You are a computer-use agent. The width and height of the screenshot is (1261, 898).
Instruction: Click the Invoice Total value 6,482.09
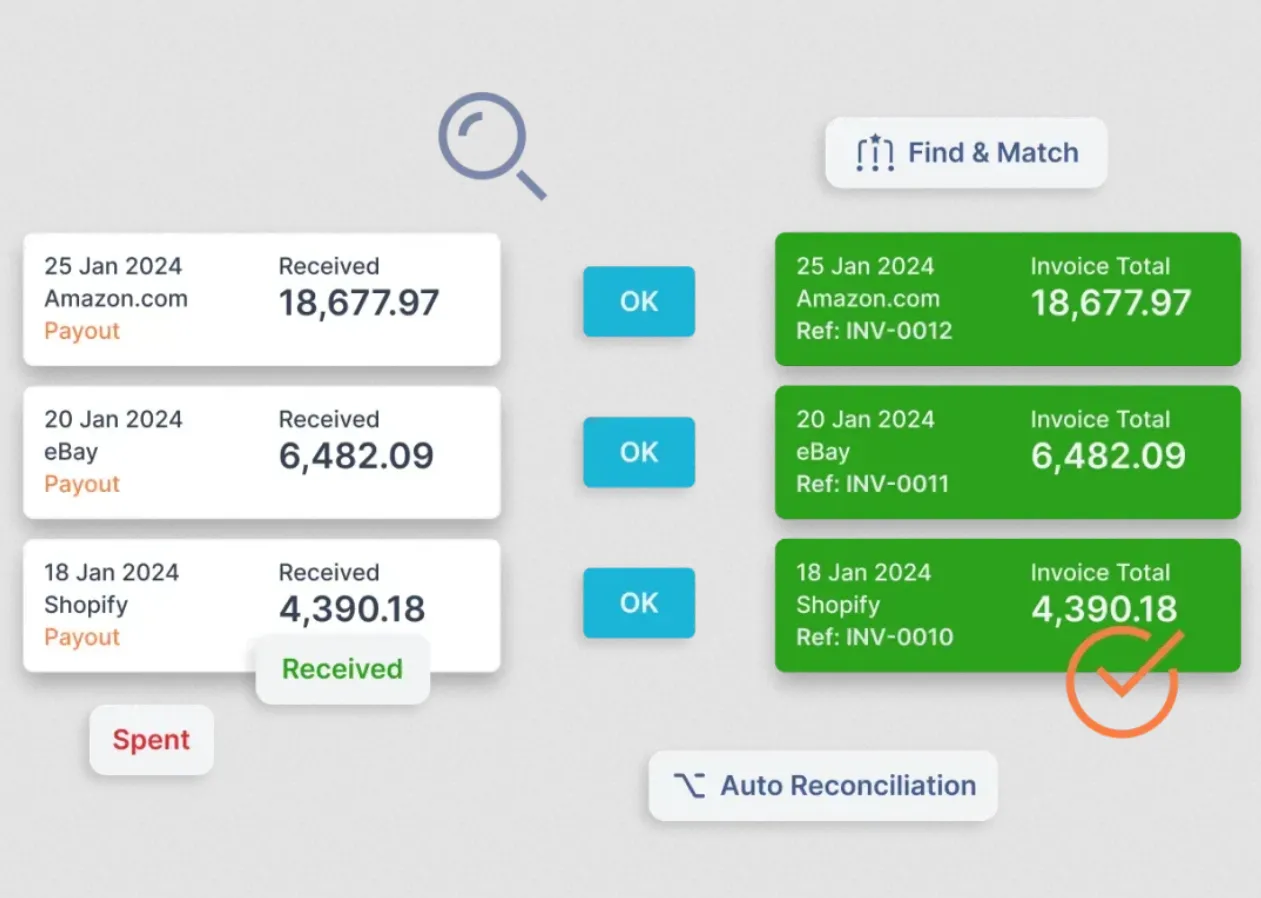1108,456
